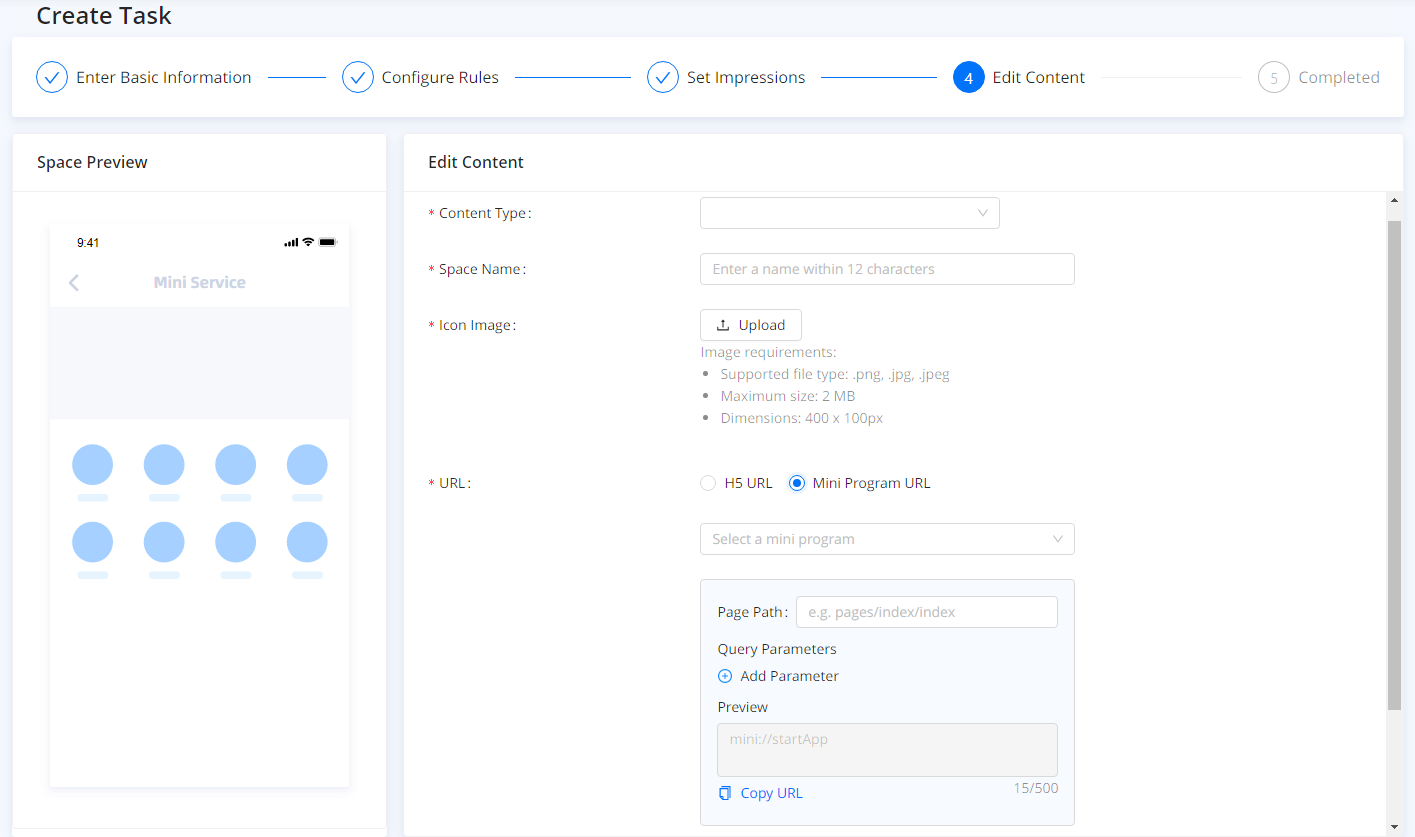Screen dimensions: 1415x837
Task: Click the Copy URL link
Action: [771, 793]
